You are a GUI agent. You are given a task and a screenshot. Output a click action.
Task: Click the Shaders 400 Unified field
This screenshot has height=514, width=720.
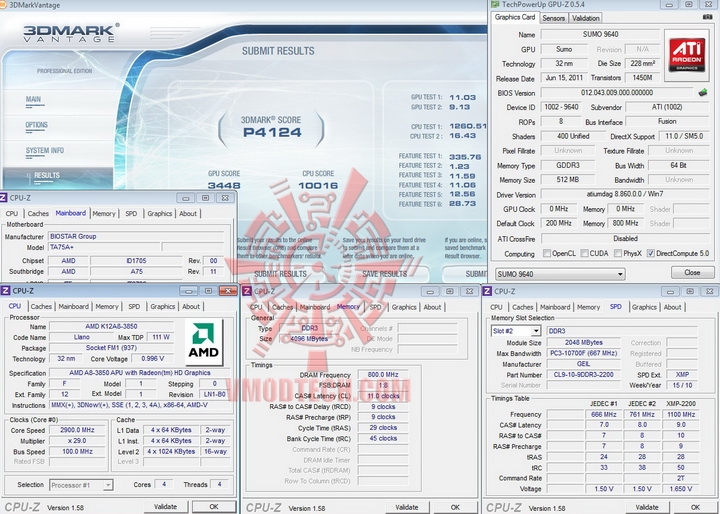tap(573, 136)
